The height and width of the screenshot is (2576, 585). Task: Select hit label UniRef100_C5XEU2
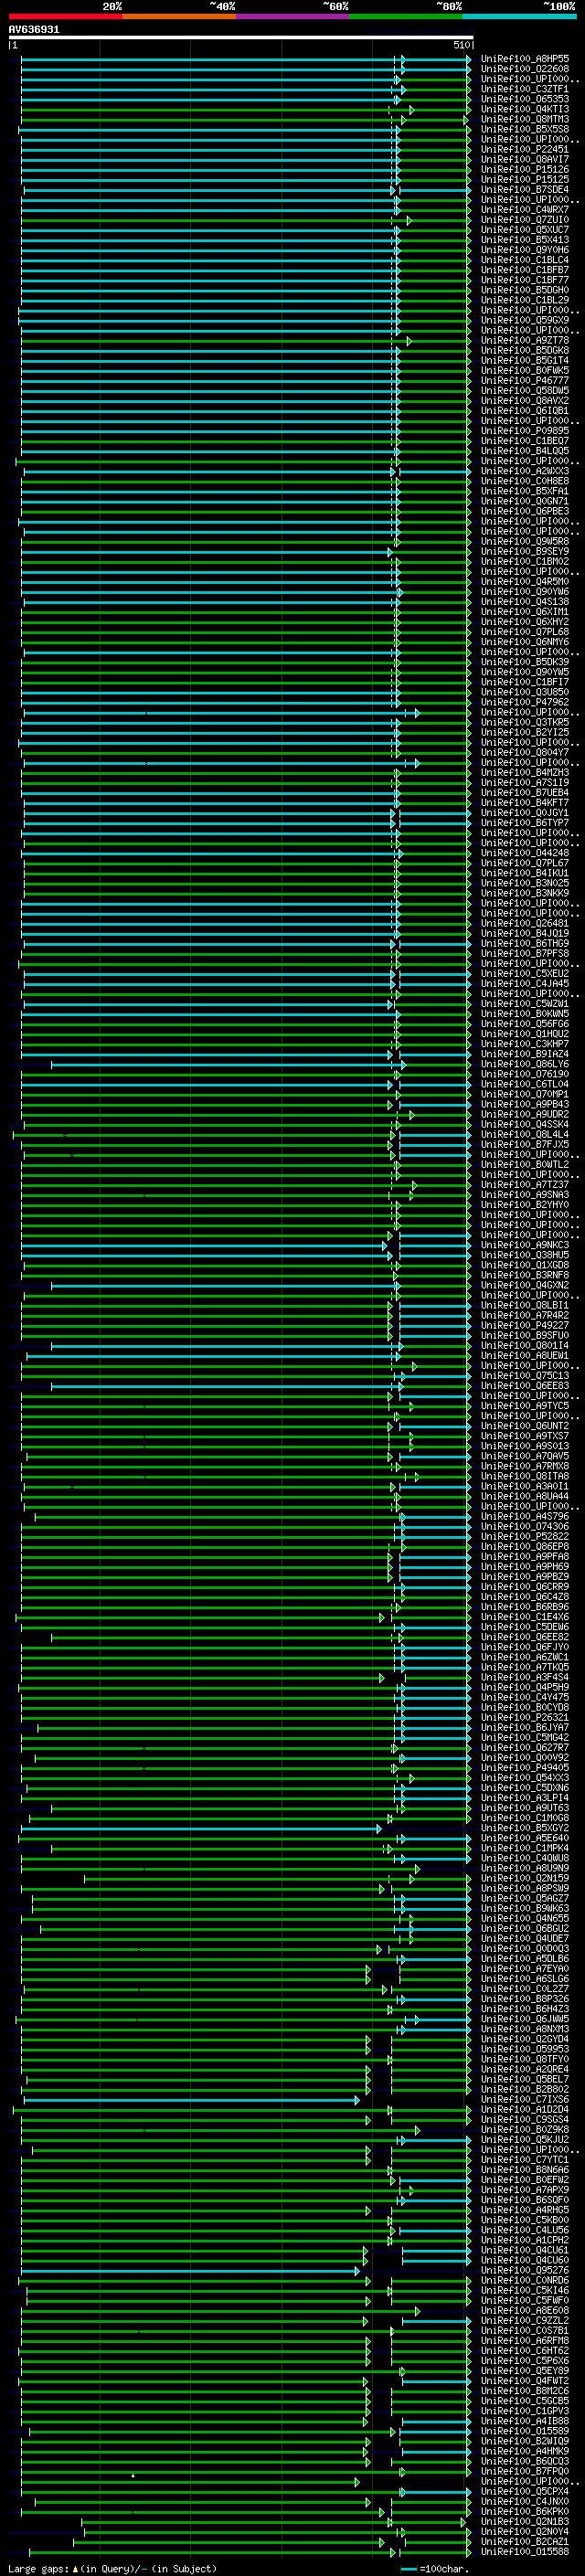click(x=525, y=973)
